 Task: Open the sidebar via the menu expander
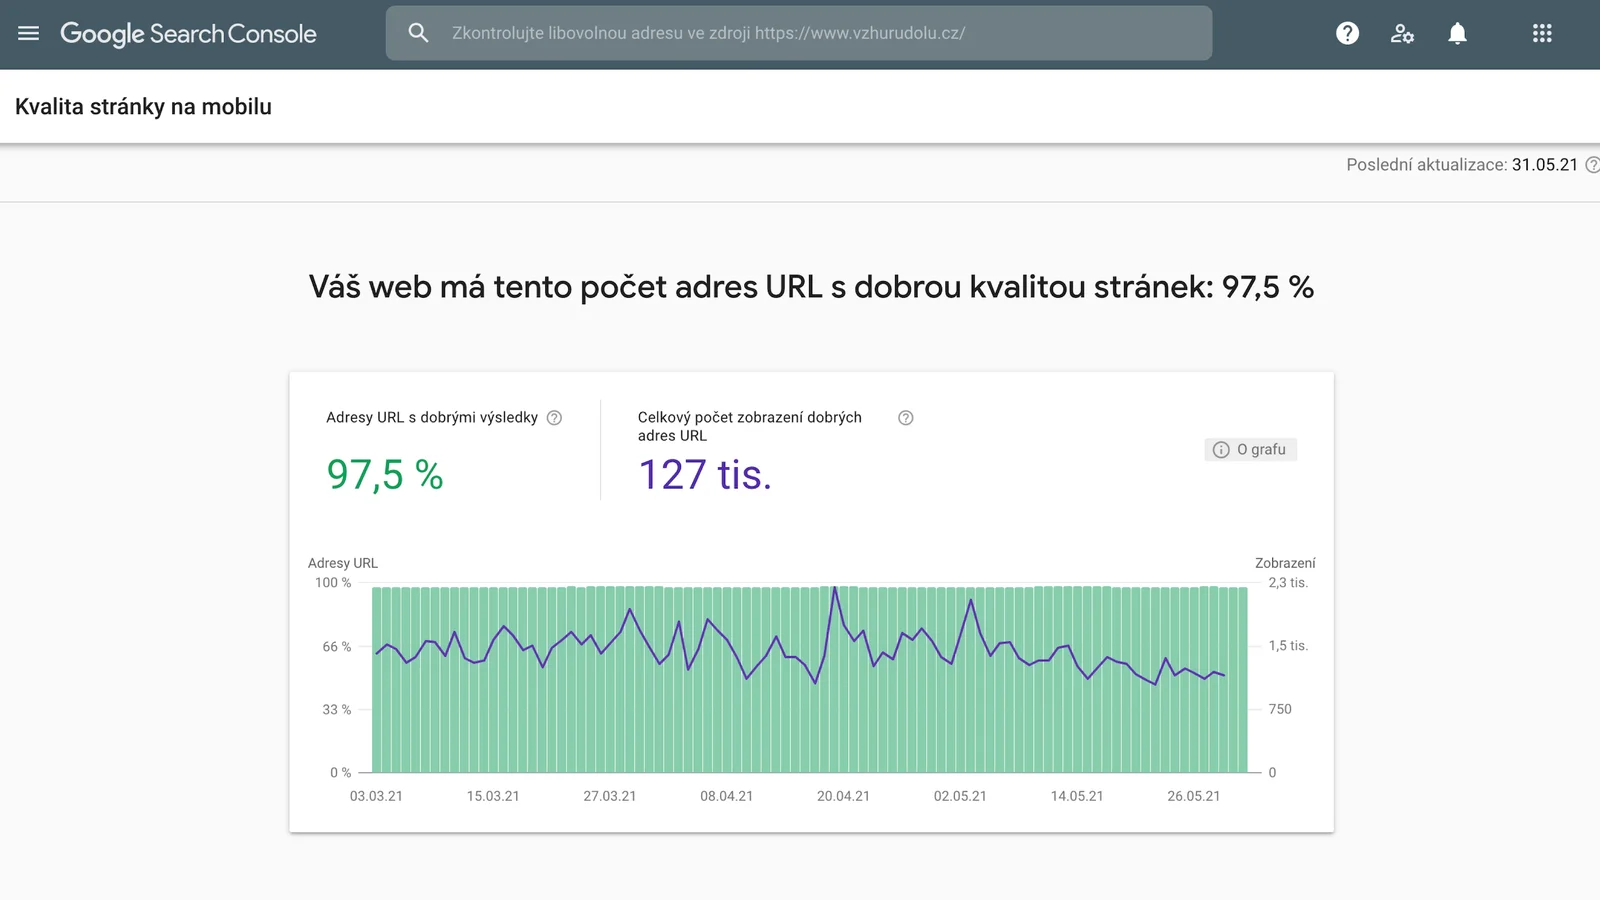pos(28,33)
